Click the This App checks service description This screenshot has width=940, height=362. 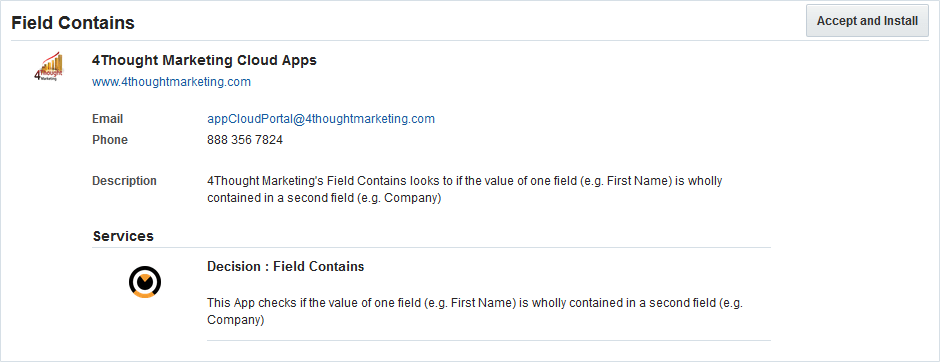point(475,312)
